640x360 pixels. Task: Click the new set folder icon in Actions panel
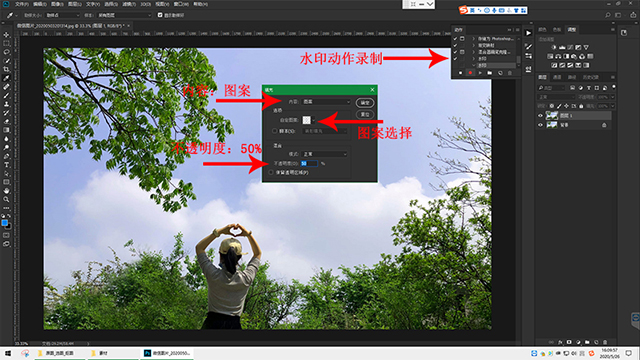point(490,73)
